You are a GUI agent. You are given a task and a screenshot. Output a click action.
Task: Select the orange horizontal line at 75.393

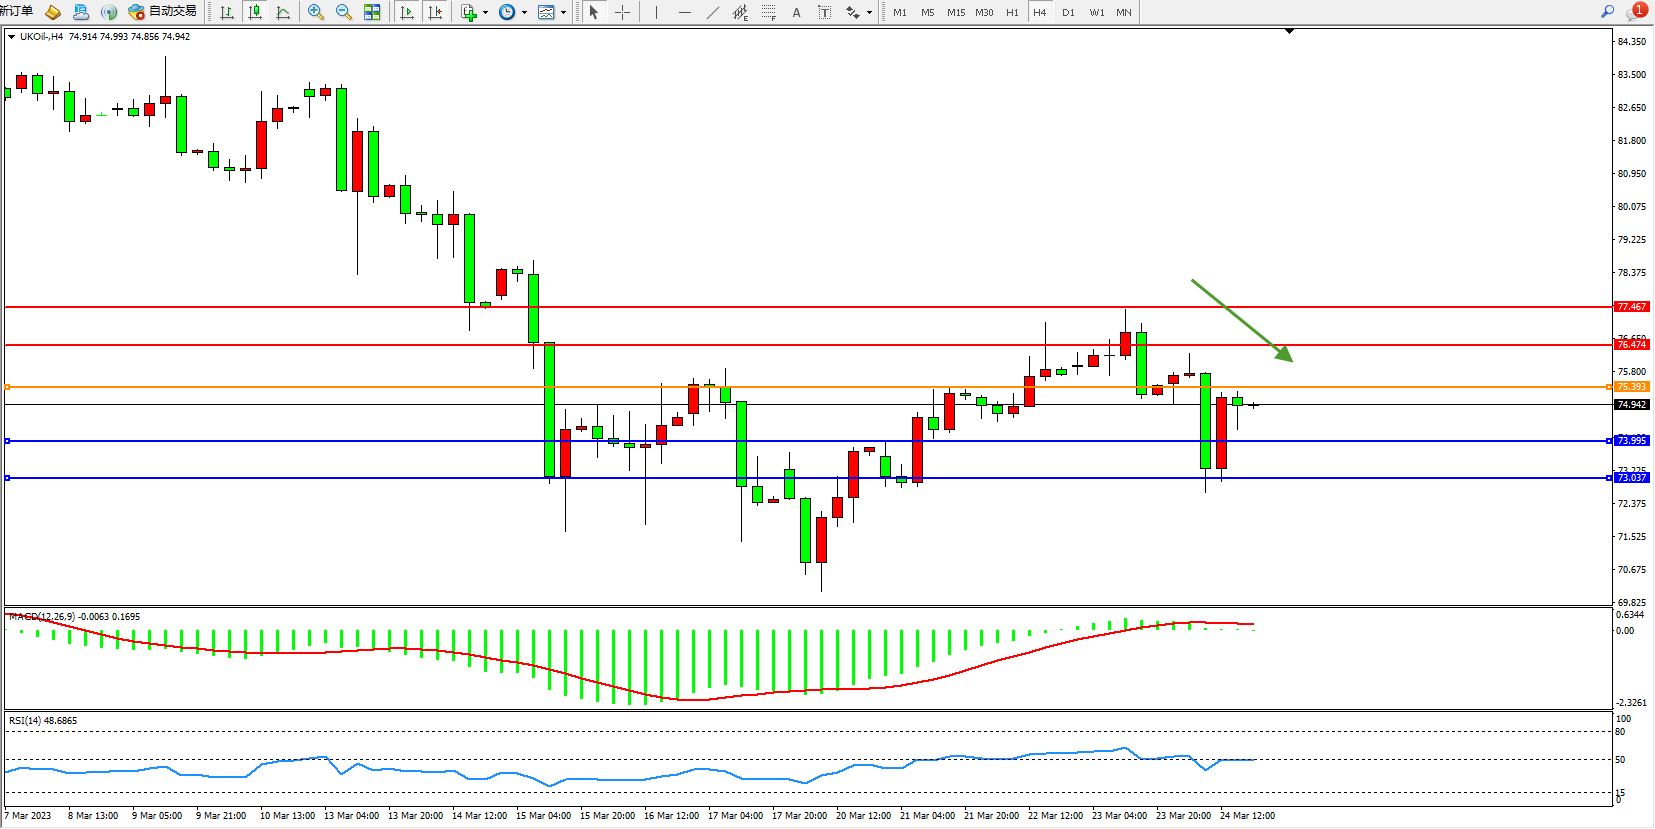coord(800,387)
